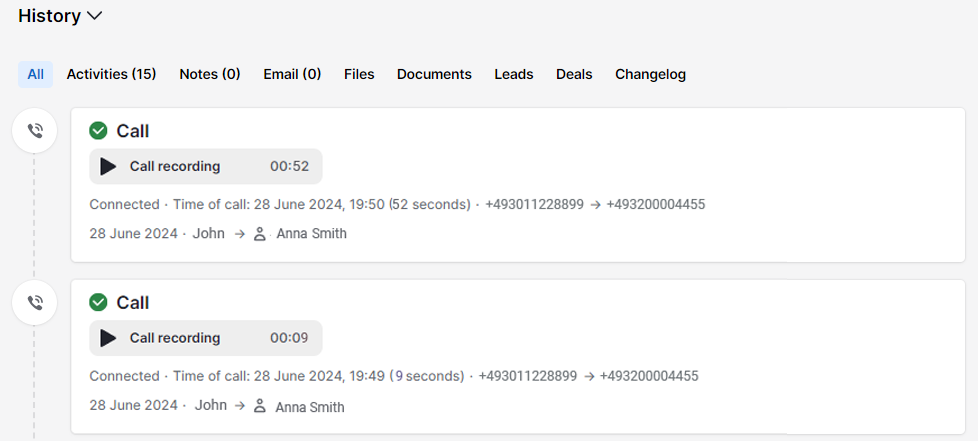
Task: Show the Email (0) tab
Action: 292,74
